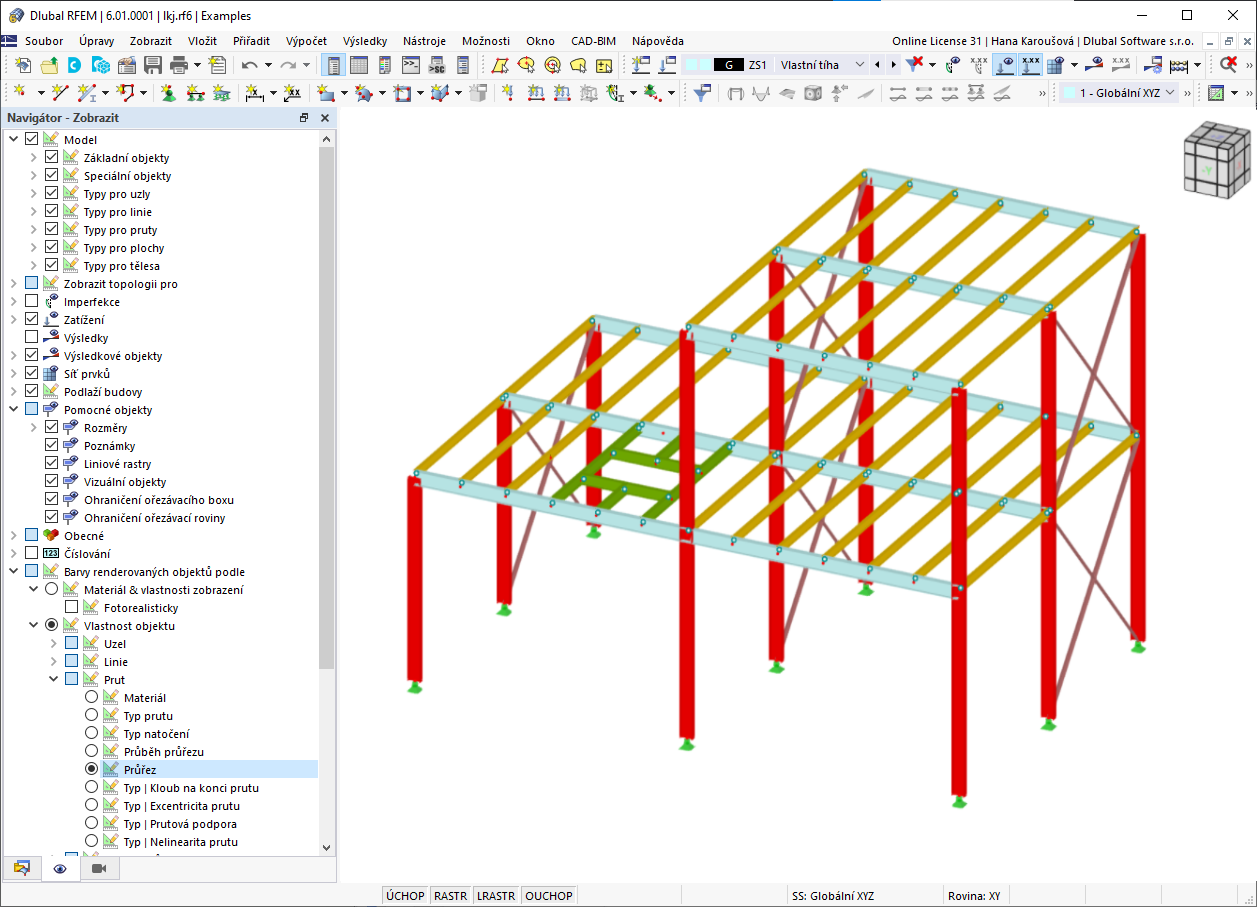Switch to the Views camera tab icon
The height and width of the screenshot is (907, 1257).
tap(99, 868)
